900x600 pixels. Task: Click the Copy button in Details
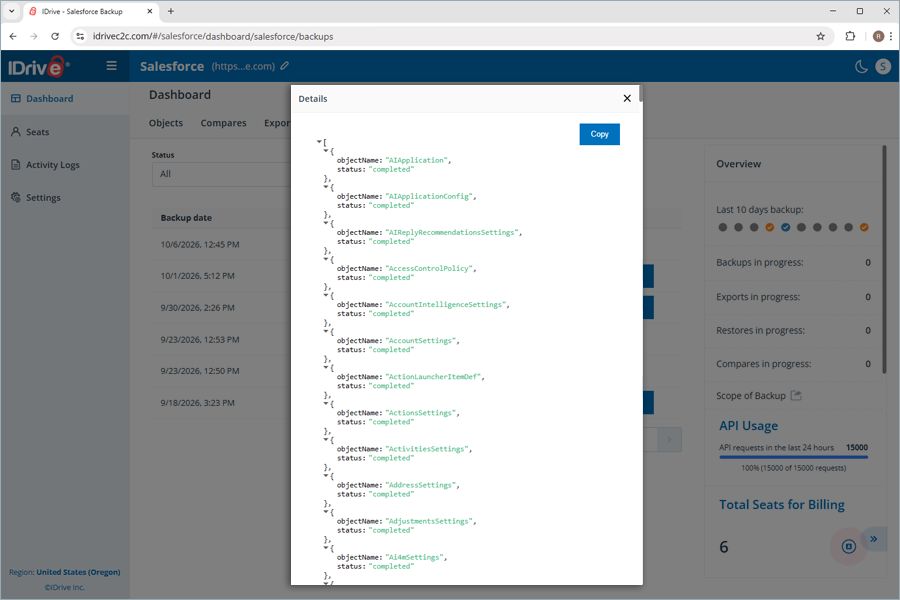coord(599,134)
